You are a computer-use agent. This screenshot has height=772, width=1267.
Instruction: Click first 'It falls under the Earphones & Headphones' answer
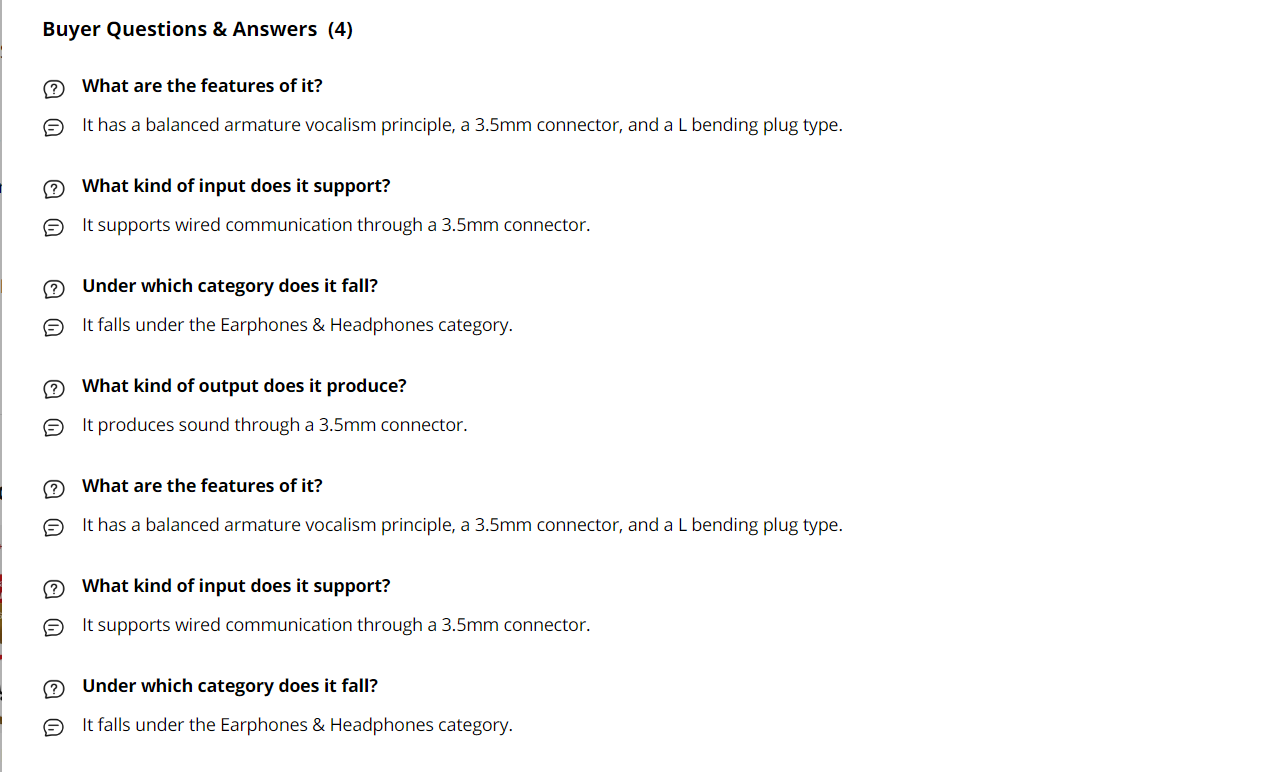(x=297, y=325)
